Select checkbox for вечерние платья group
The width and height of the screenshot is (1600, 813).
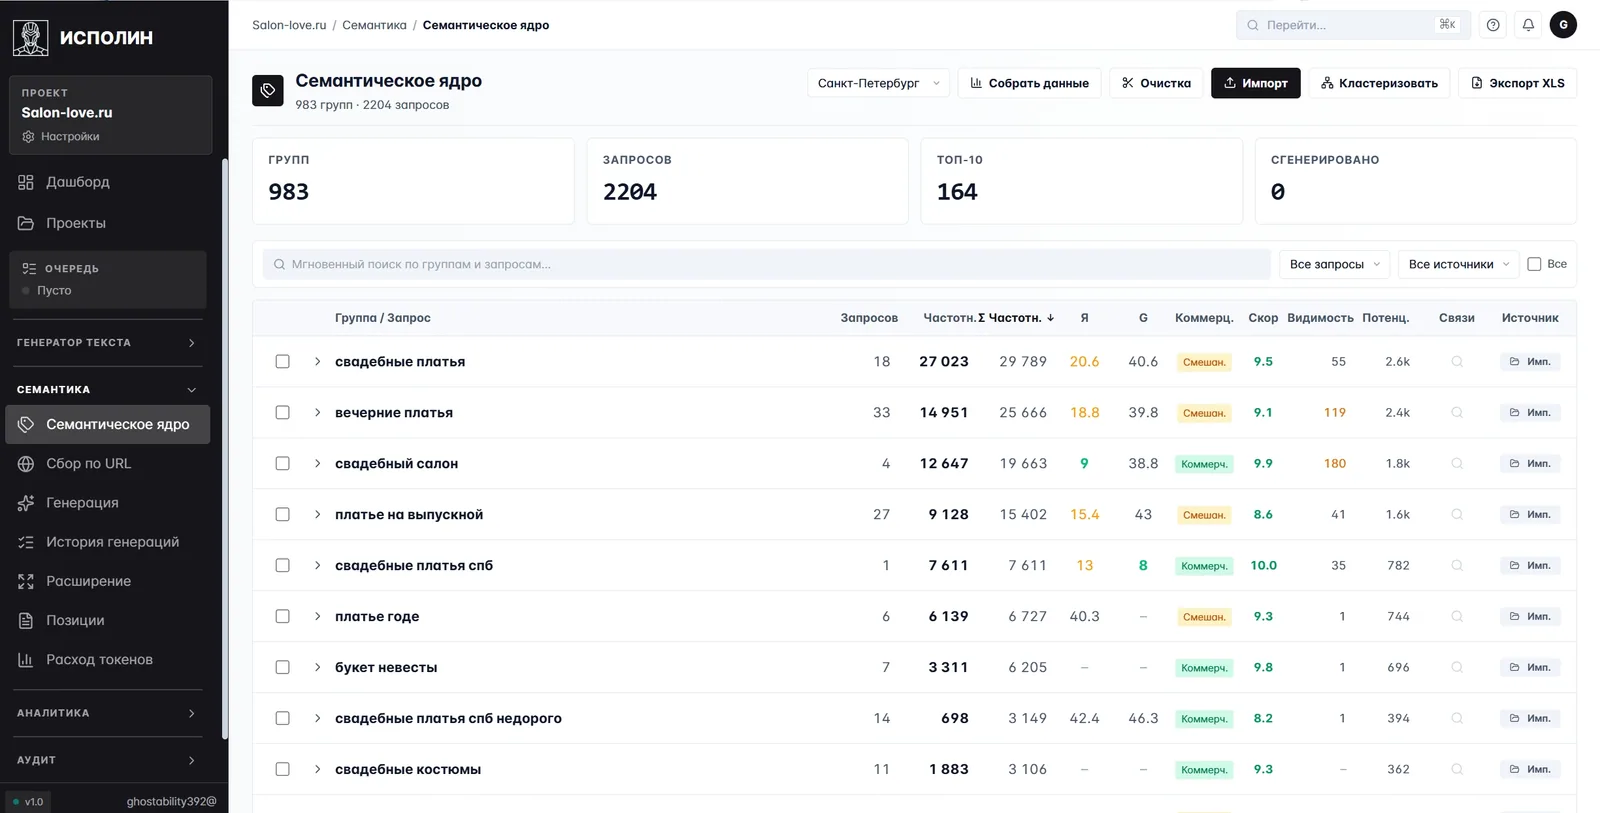[x=283, y=413]
